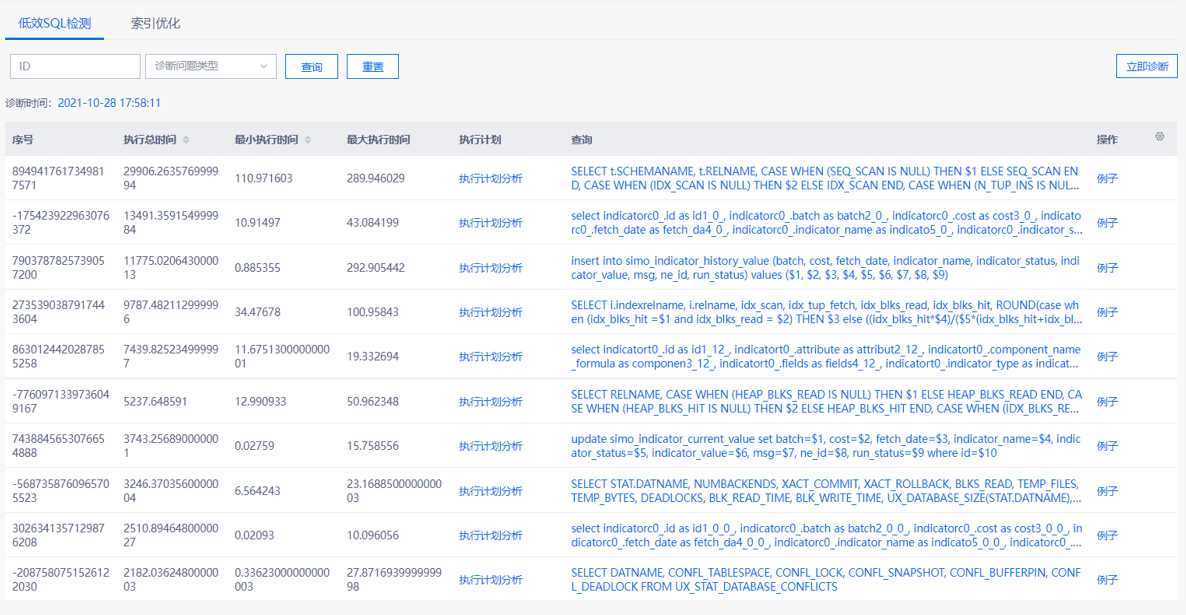Sort by 执行总时间 using its sort arrows
Screen dimensions: 1186x615
click(x=186, y=140)
